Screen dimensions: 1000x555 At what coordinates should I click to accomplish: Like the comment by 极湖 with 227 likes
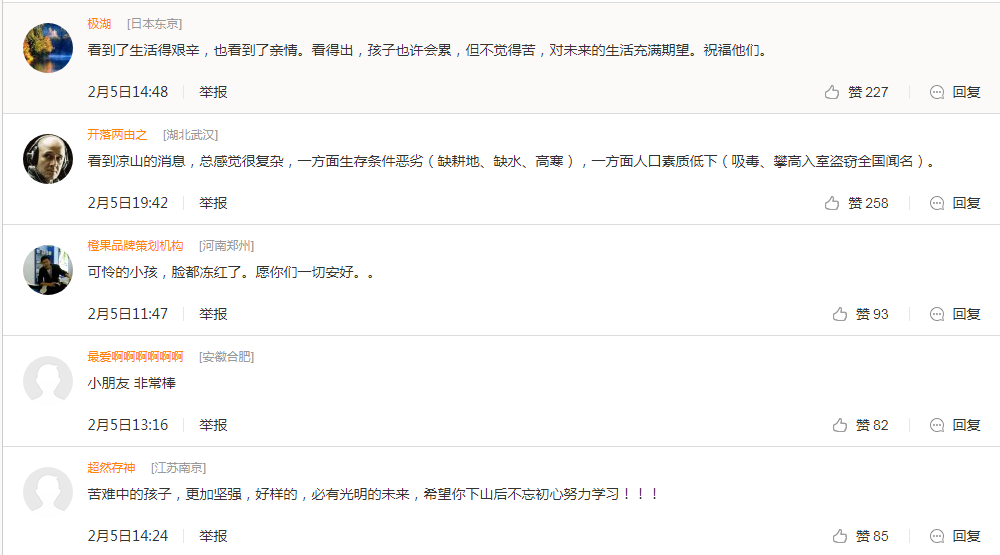click(856, 92)
